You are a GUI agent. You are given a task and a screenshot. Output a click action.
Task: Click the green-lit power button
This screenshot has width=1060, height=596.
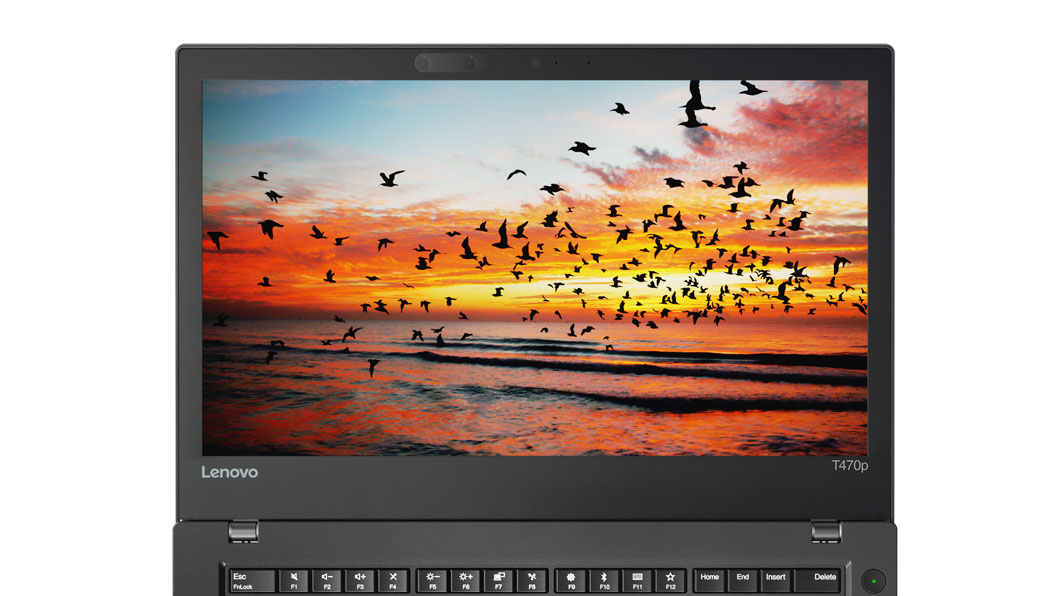coord(874,579)
